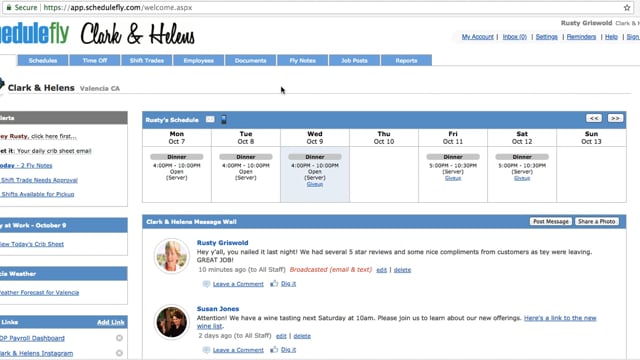640x360 pixels.
Task: Click the mobile phone icon in Rusty's Schedule
Action: [224, 119]
